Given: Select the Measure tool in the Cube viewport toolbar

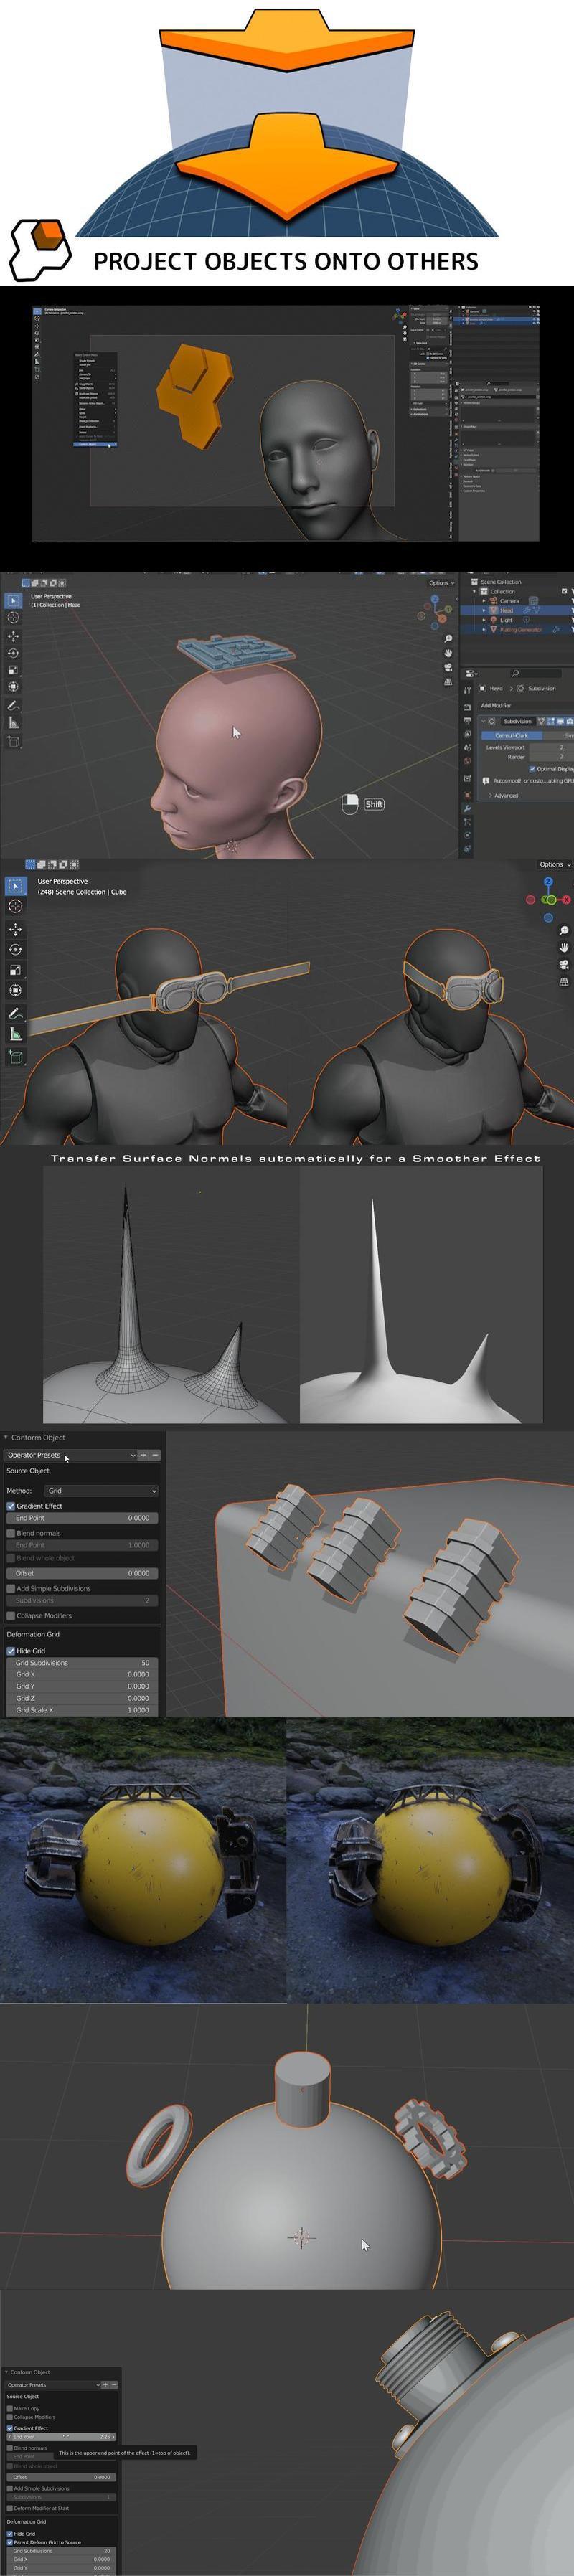Looking at the screenshot, I should pyautogui.click(x=15, y=1034).
